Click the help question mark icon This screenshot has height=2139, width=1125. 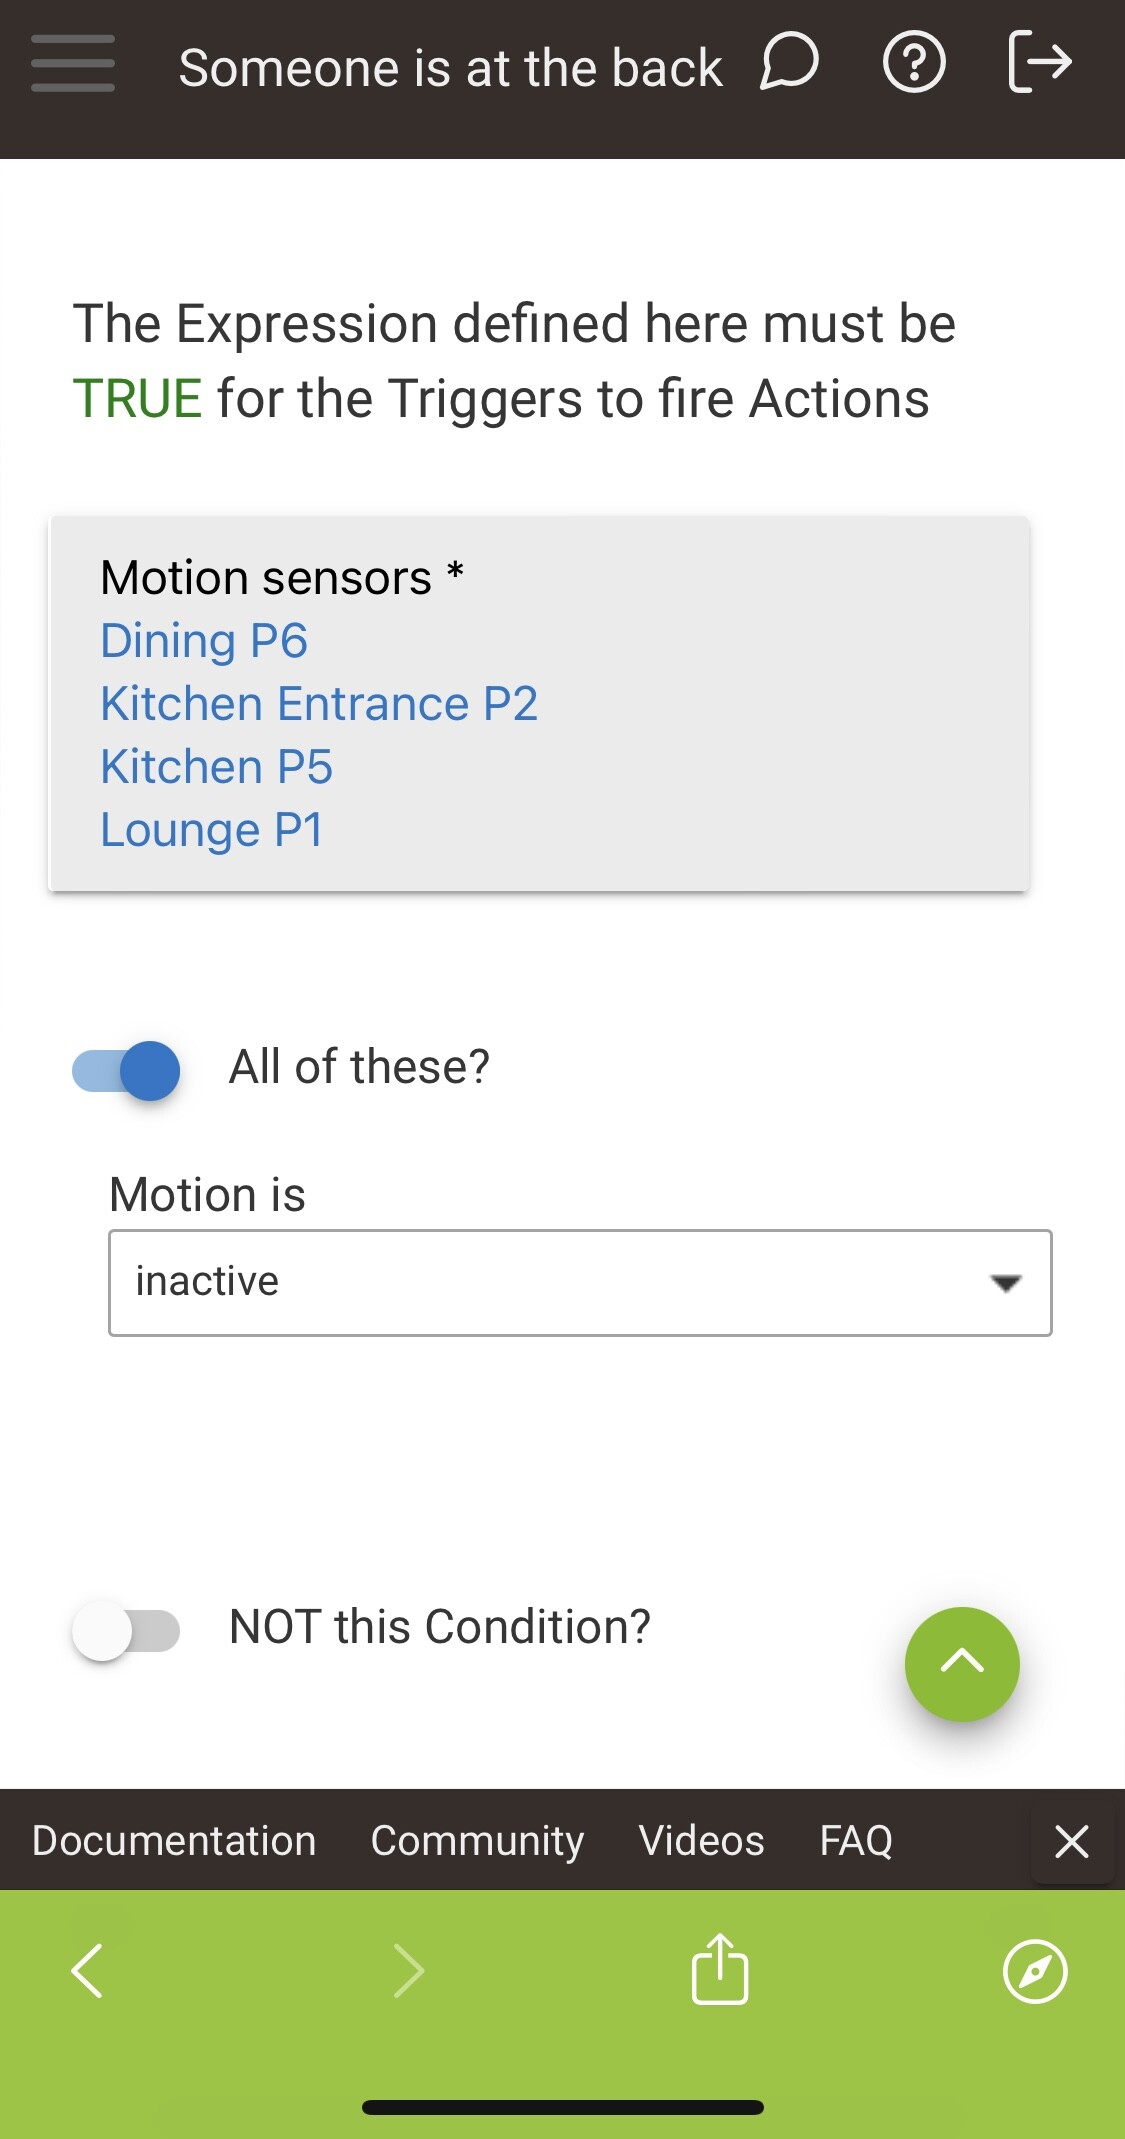[914, 63]
